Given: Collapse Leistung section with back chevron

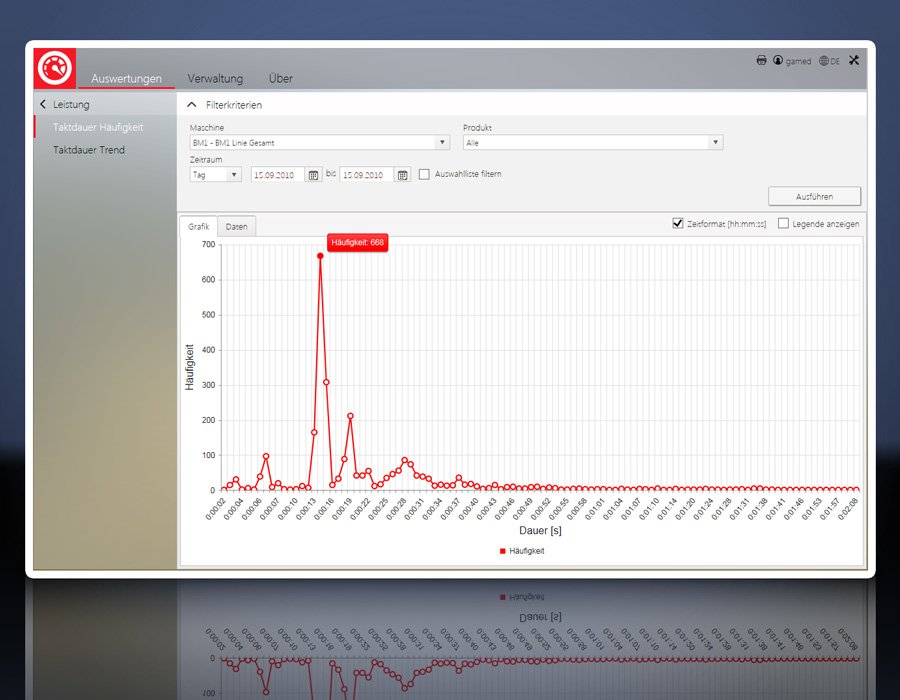Looking at the screenshot, I should click(x=43, y=104).
